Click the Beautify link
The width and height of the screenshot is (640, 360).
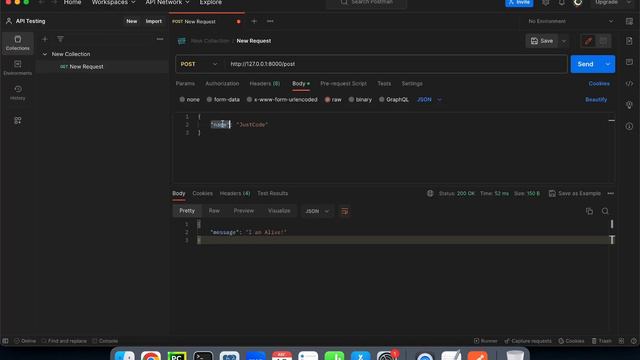(x=596, y=100)
